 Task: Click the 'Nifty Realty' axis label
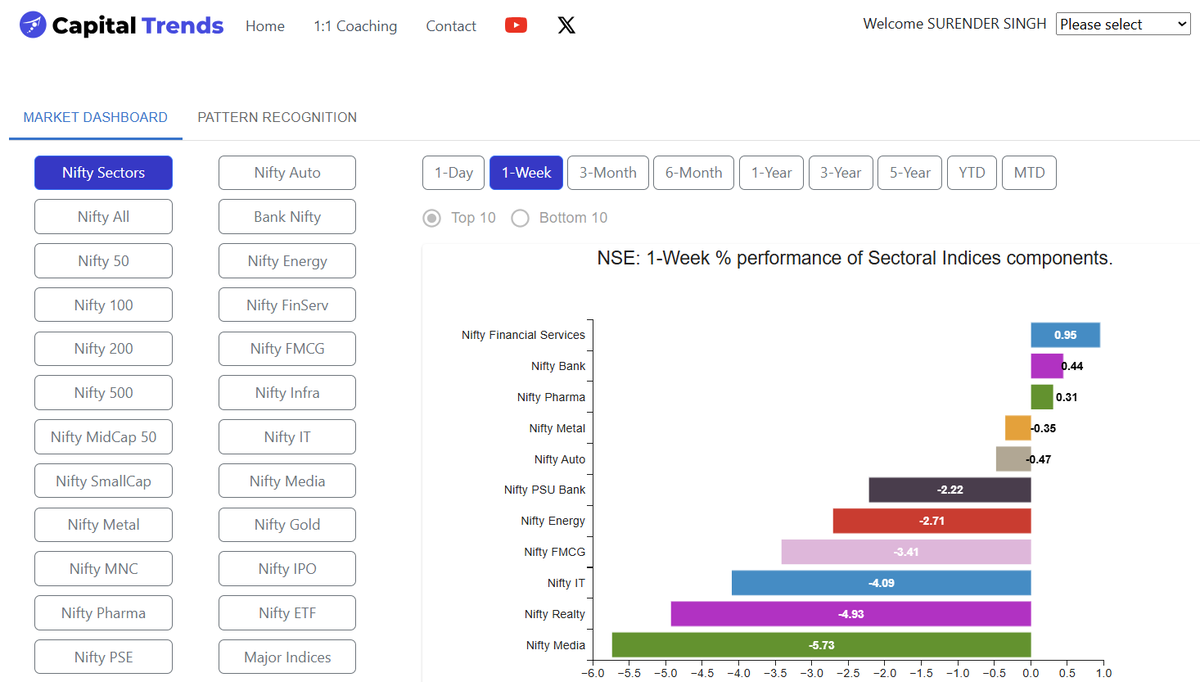coord(555,614)
